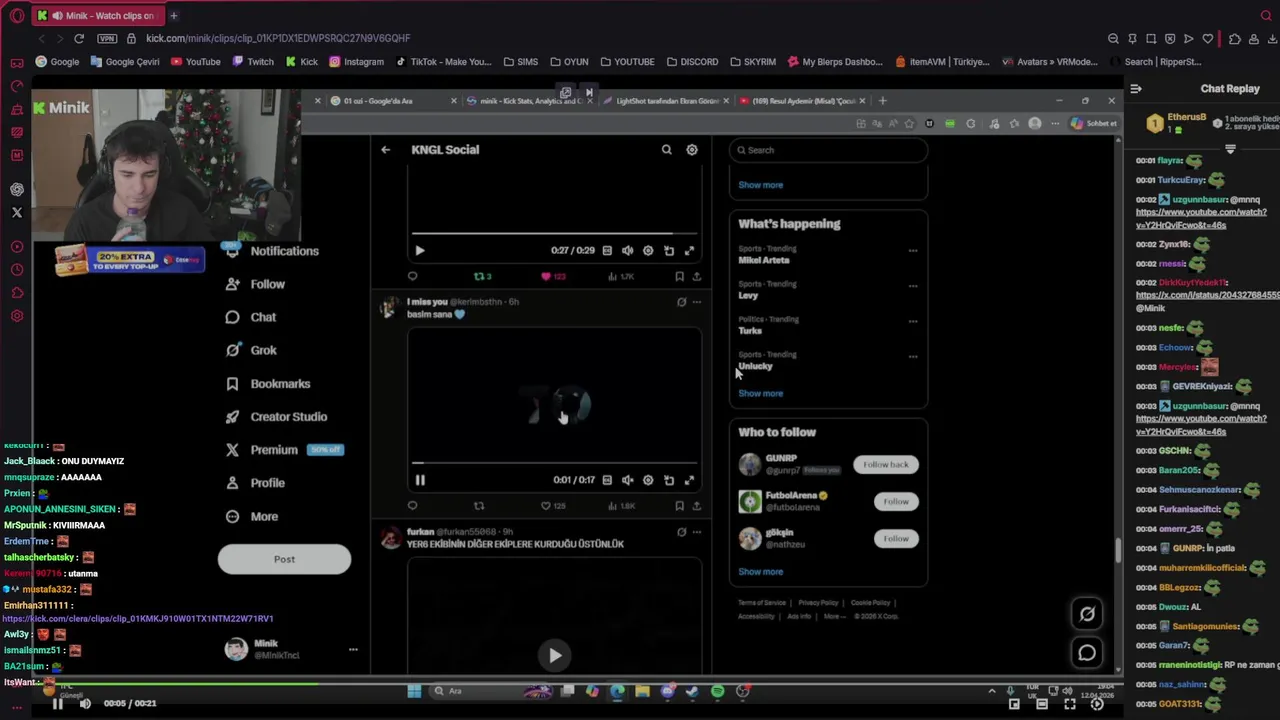
Task: Click Show more under Who to follow
Action: 760,572
